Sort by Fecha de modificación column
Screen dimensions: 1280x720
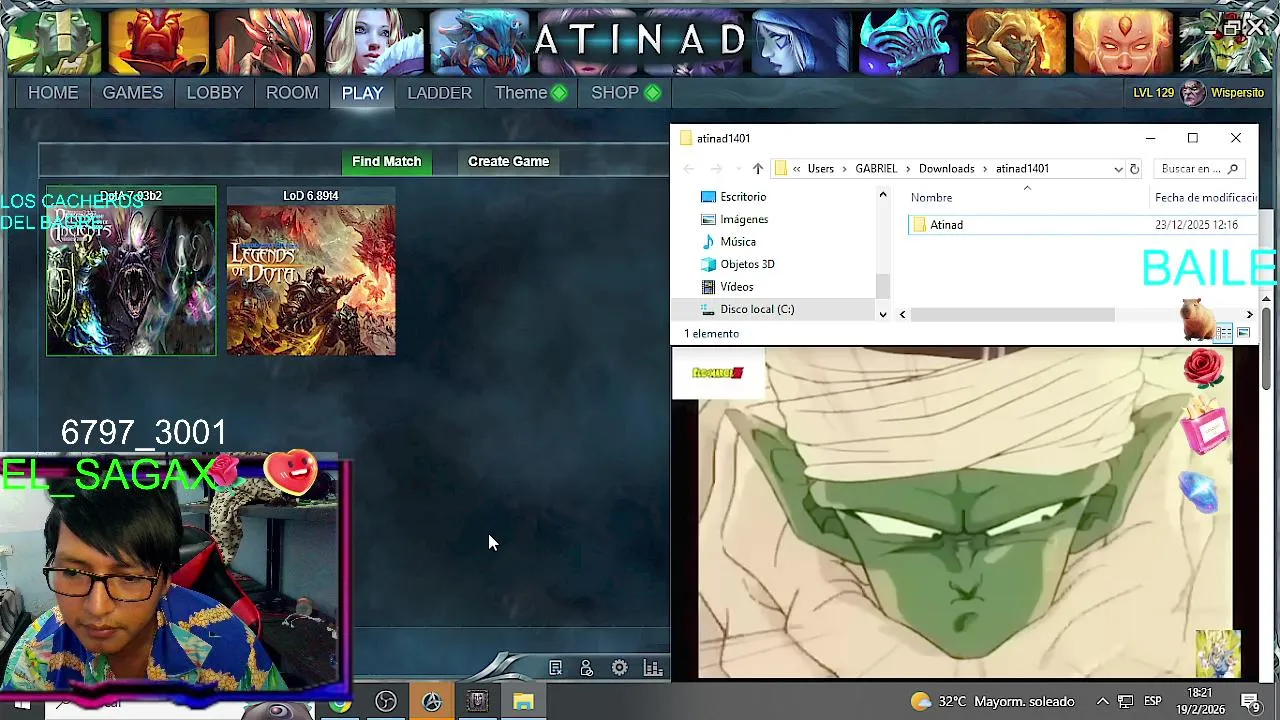[1205, 198]
